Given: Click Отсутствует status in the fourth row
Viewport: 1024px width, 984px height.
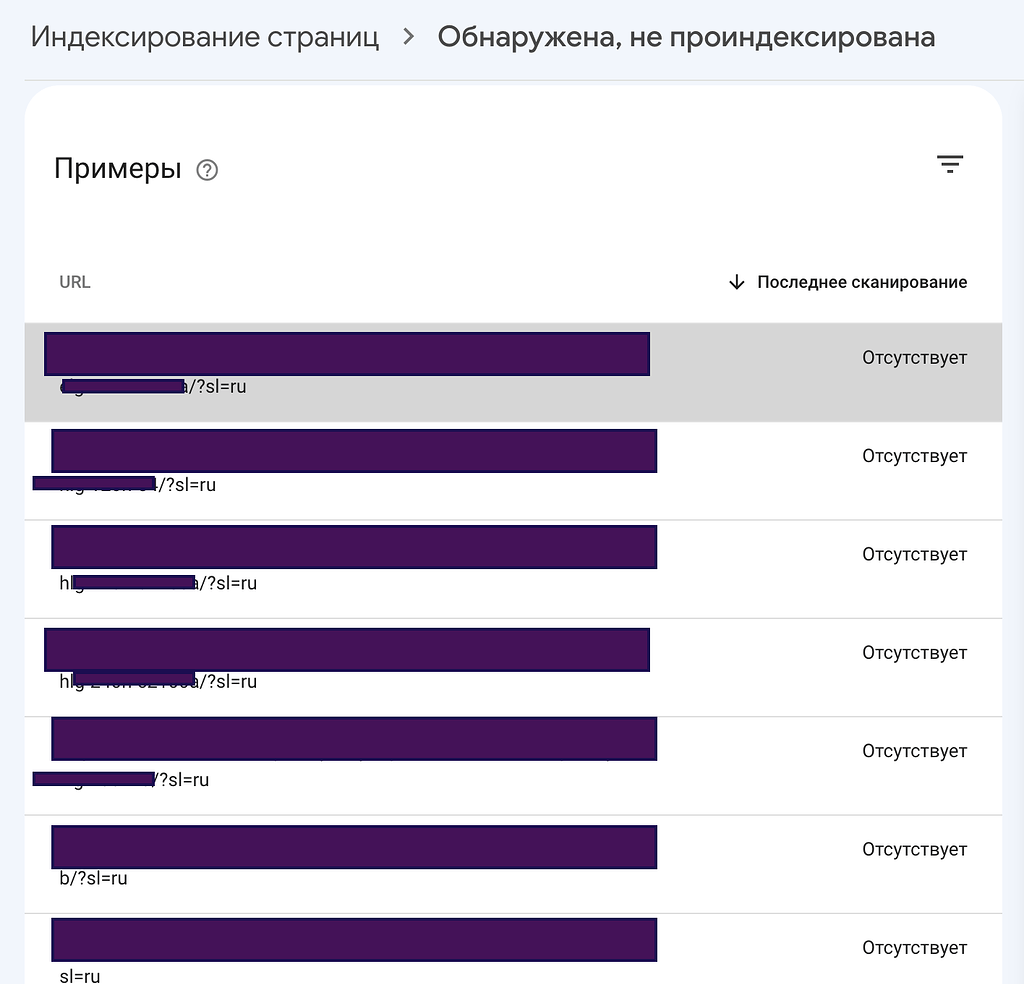Looking at the screenshot, I should click(x=914, y=652).
